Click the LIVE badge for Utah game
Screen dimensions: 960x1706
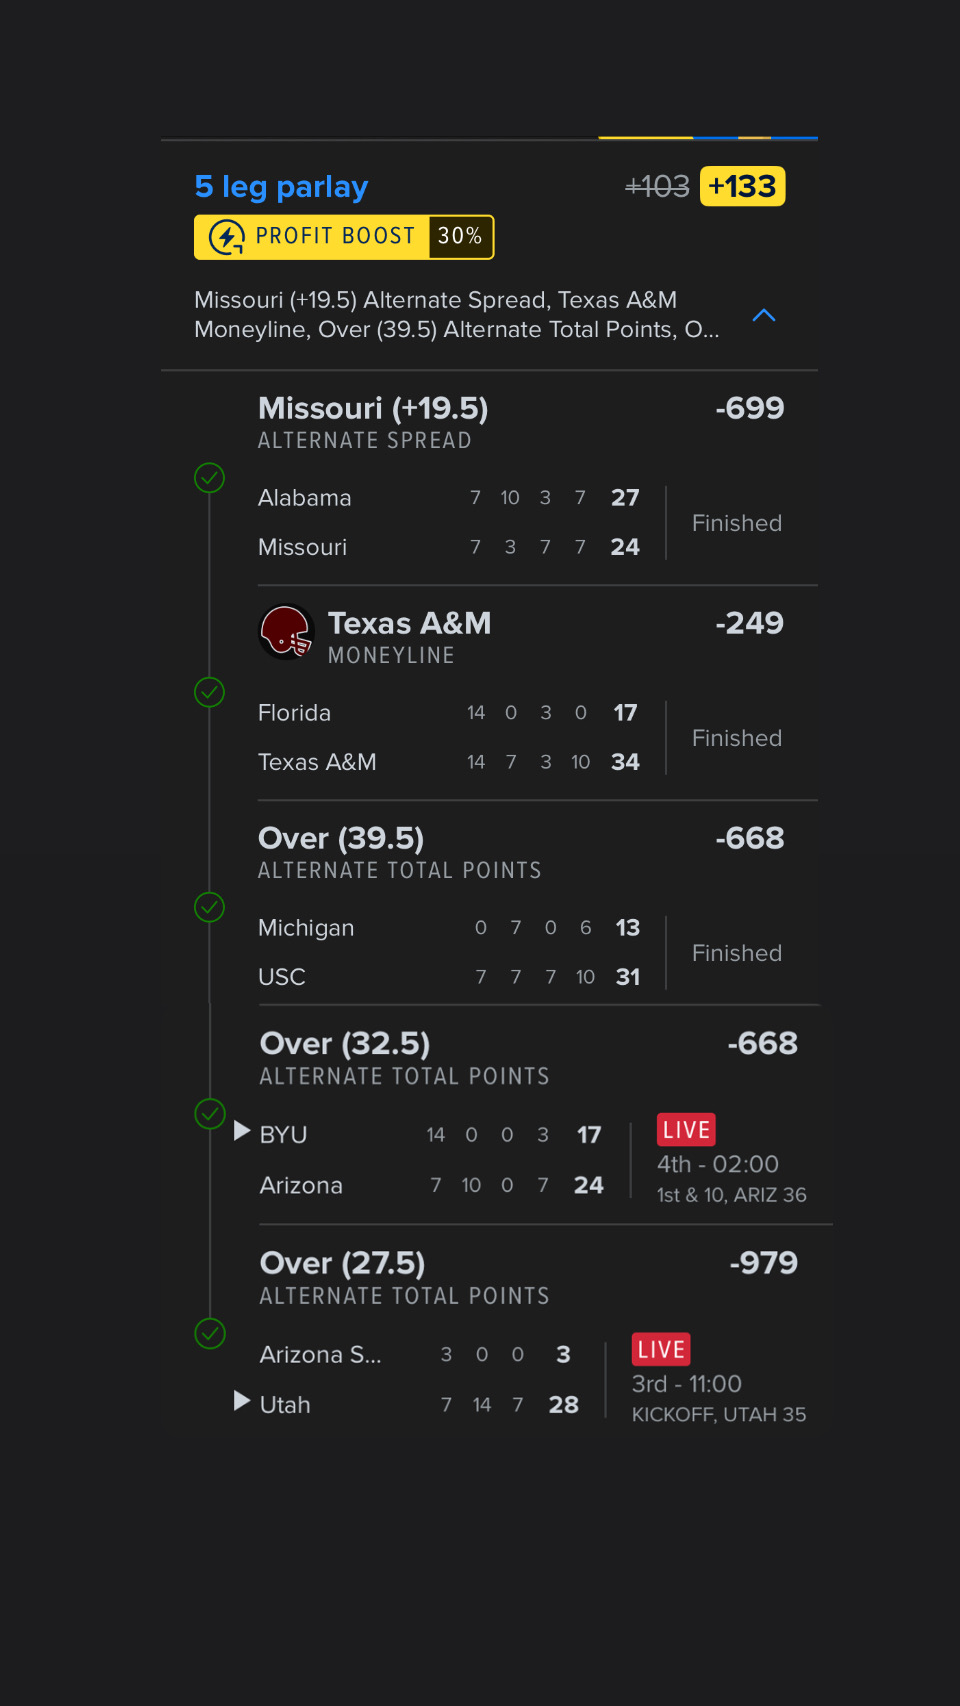click(x=661, y=1350)
